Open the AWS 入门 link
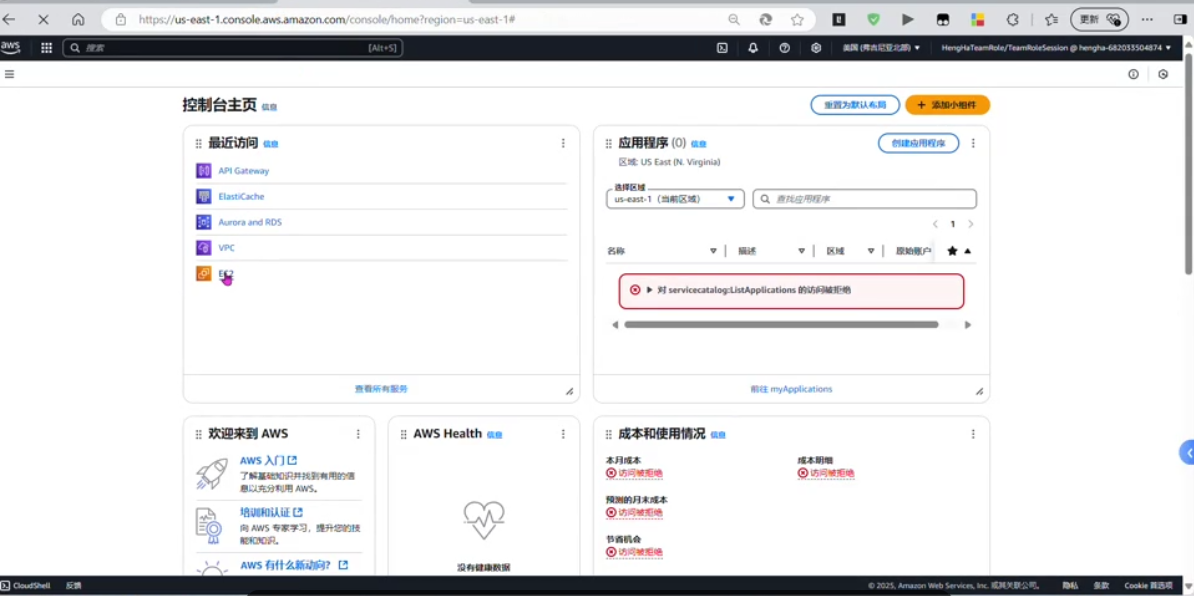1194x596 pixels. [268, 461]
